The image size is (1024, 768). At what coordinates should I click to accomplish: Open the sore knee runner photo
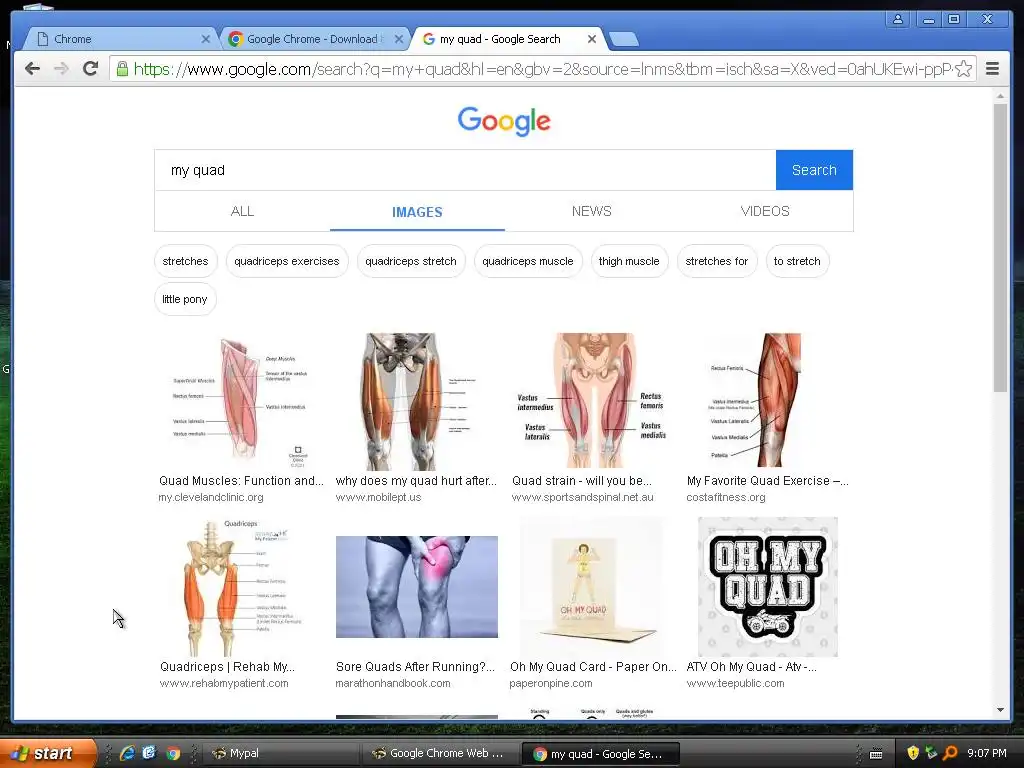click(x=417, y=586)
